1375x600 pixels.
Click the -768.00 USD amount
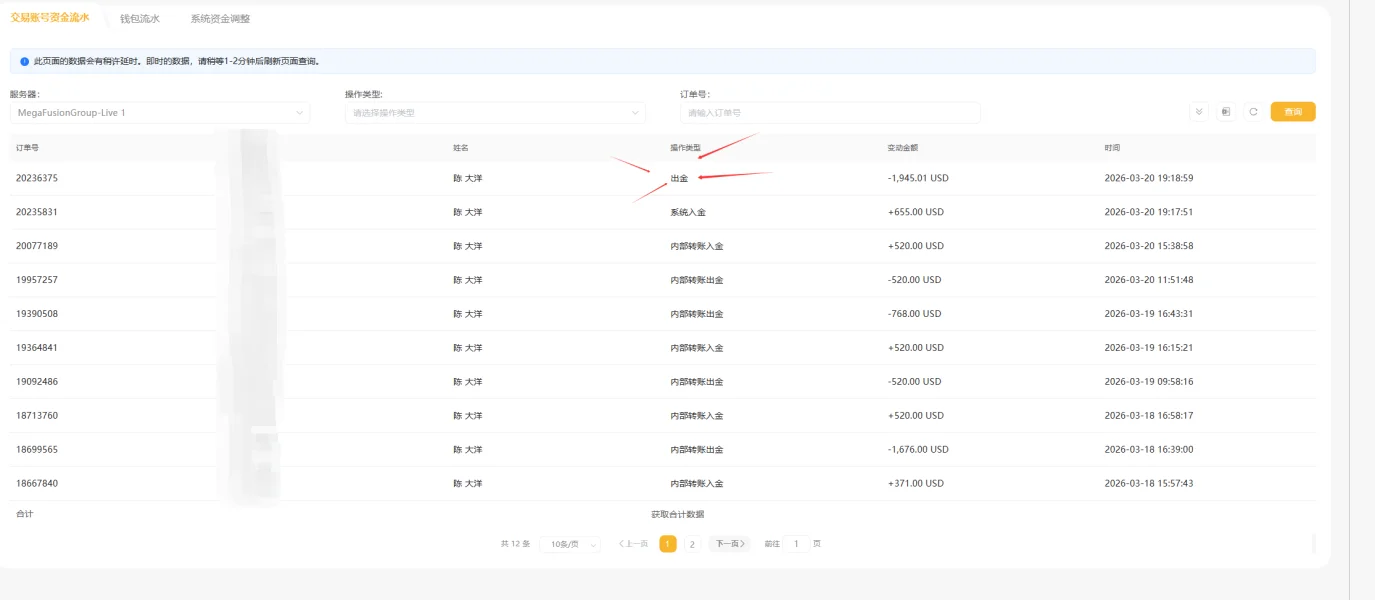click(914, 314)
